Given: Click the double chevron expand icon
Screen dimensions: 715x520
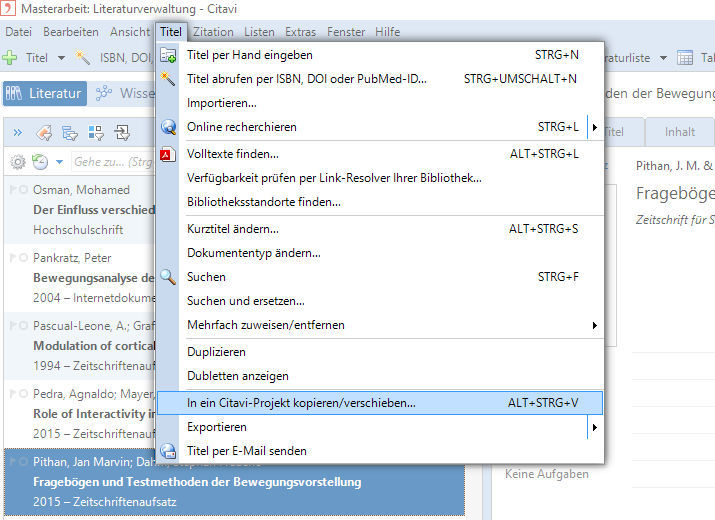Looking at the screenshot, I should tap(18, 133).
